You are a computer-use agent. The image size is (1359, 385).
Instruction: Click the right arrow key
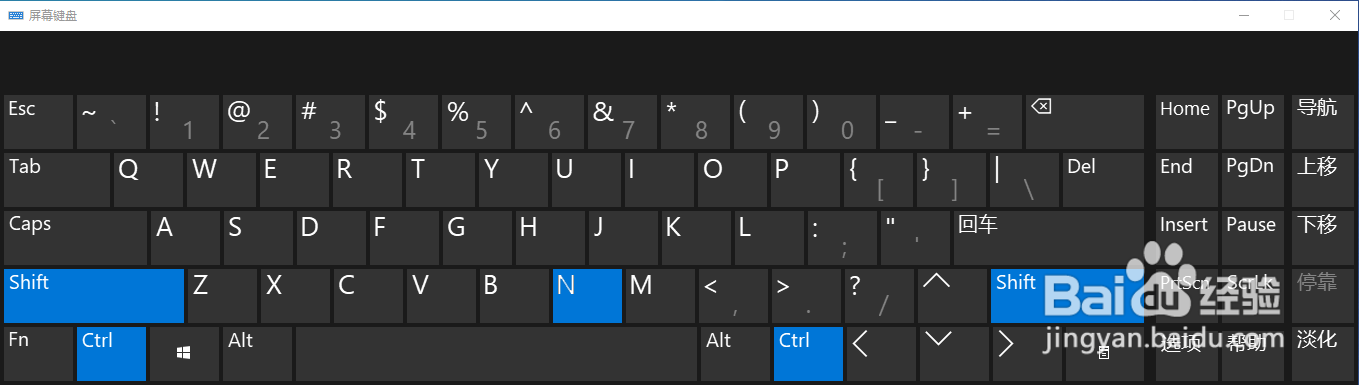pyautogui.click(x=1021, y=353)
